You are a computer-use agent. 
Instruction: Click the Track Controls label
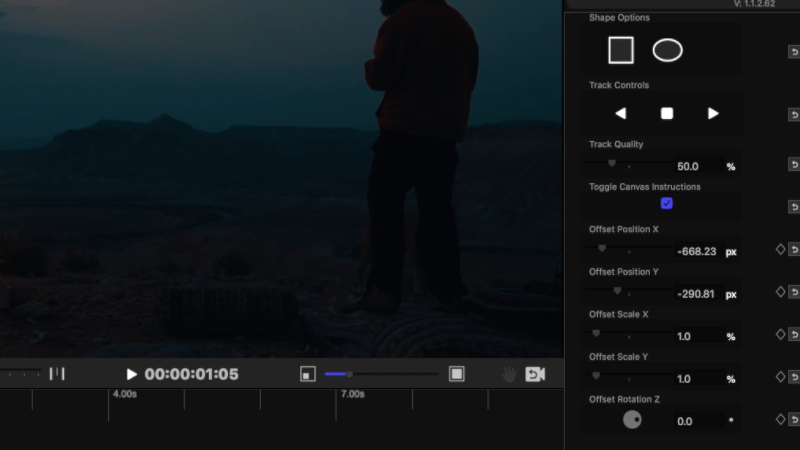click(619, 85)
